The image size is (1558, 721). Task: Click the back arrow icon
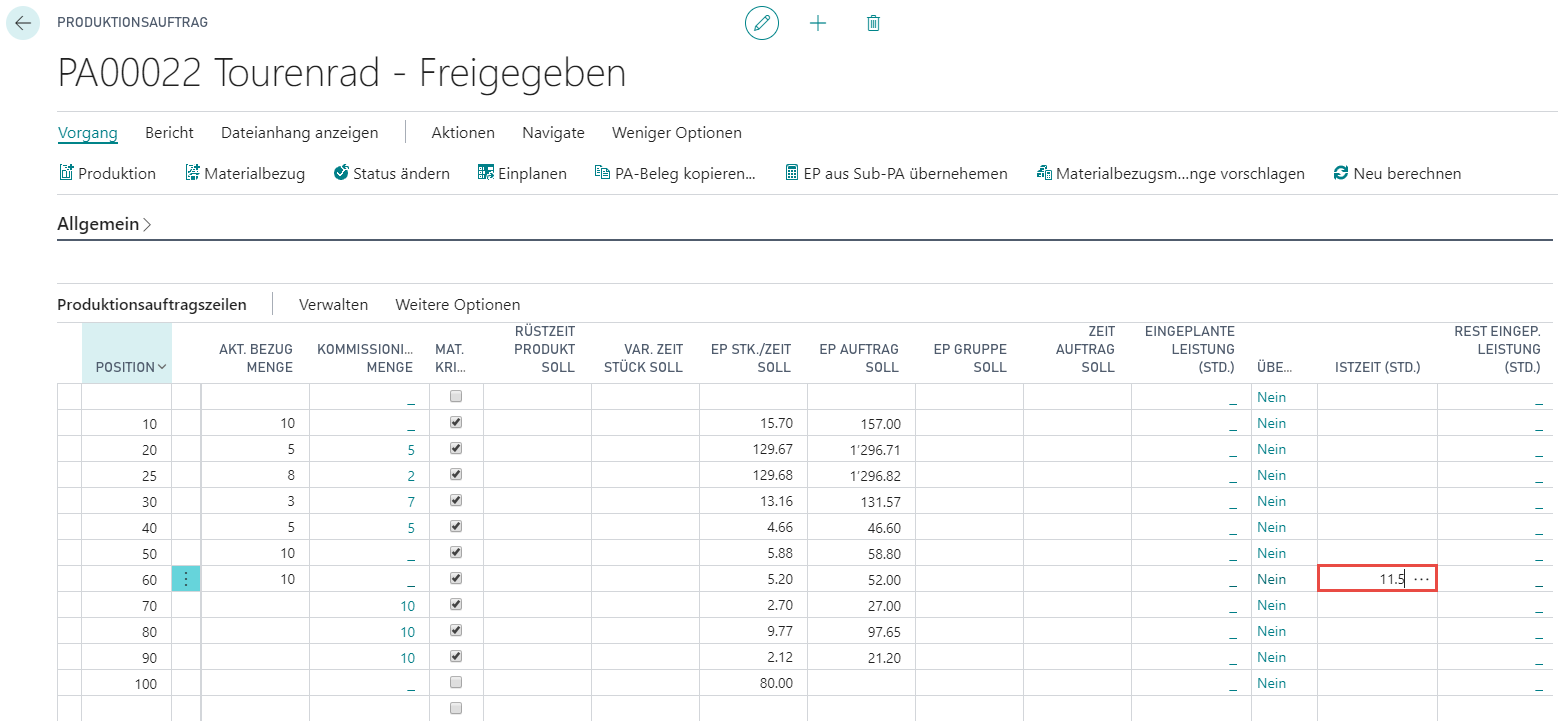click(x=23, y=23)
